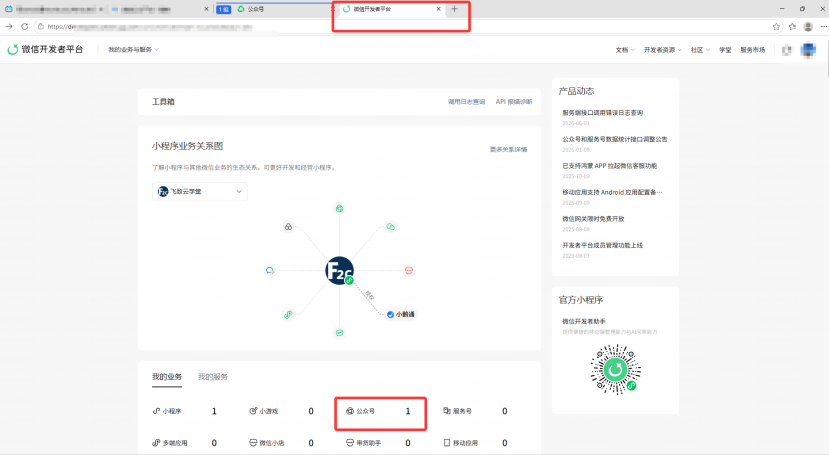Expand the 开发者资源 menu
Viewport: 829px width, 455px height.
pos(662,50)
